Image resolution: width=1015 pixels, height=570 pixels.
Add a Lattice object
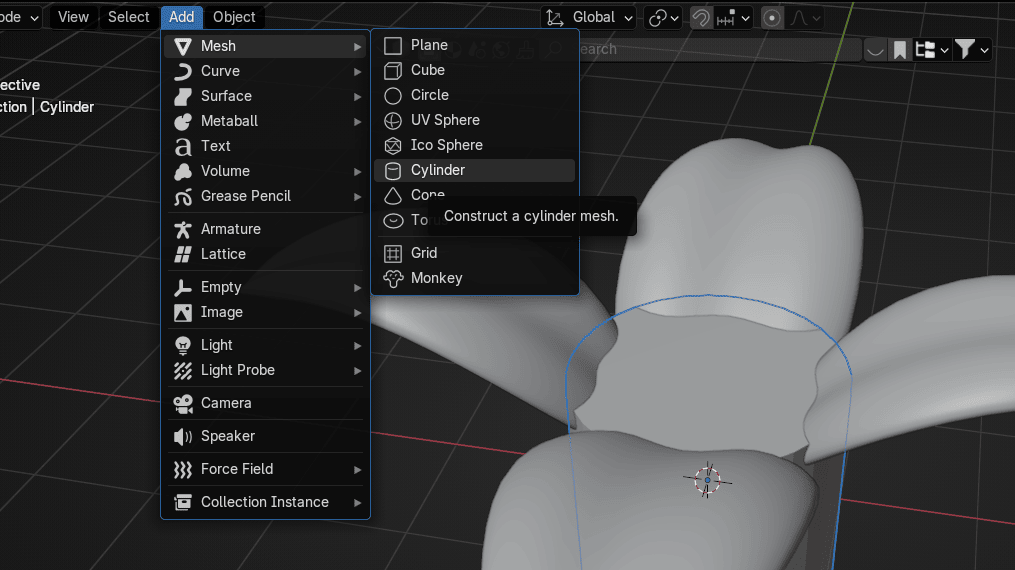[223, 254]
